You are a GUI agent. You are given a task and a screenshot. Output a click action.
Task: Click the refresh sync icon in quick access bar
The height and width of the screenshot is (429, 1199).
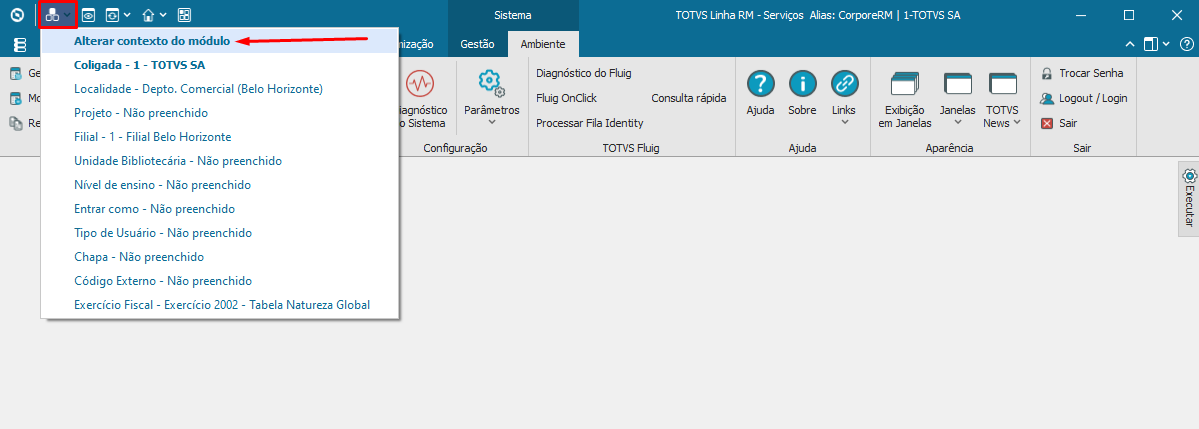112,15
